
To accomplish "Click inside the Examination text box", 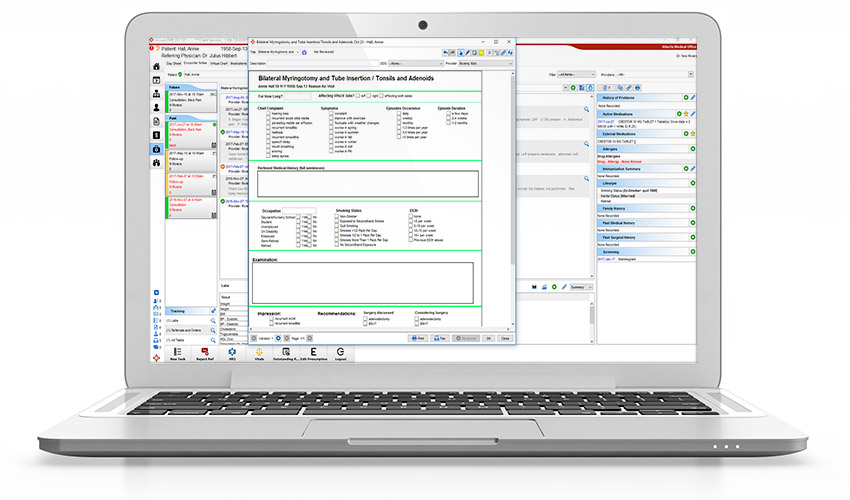I will [363, 283].
